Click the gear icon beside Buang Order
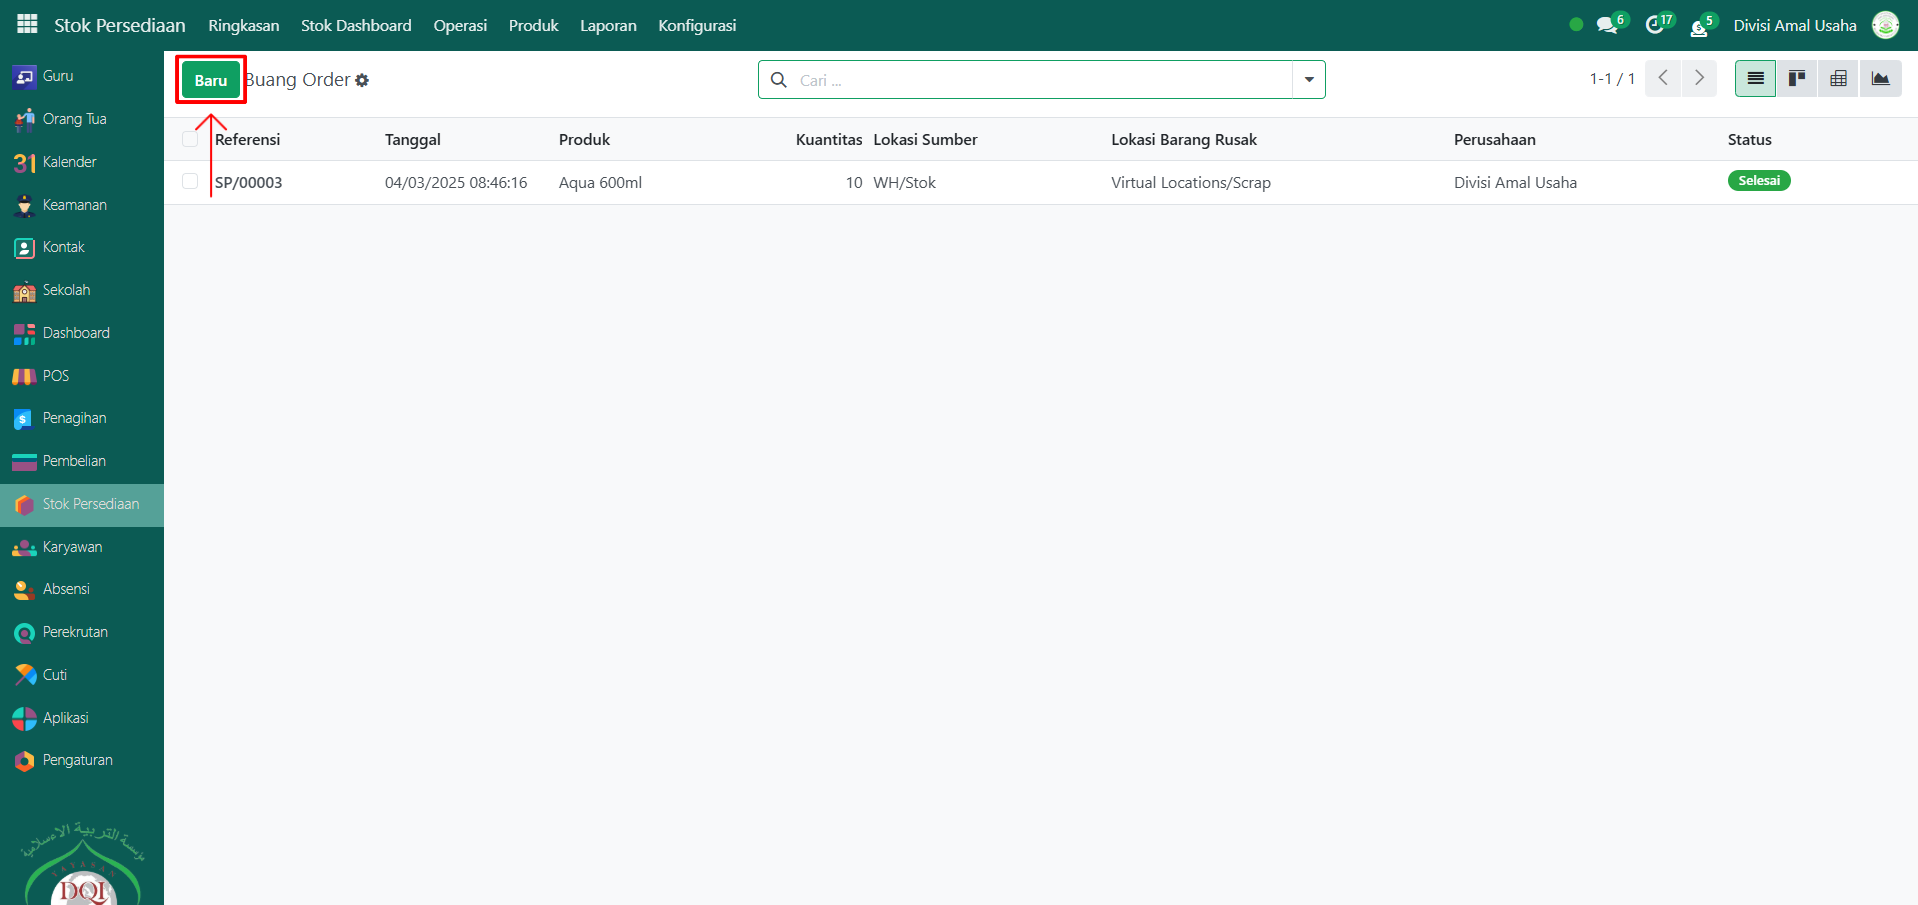Screen dimensions: 1918x905 point(362,80)
